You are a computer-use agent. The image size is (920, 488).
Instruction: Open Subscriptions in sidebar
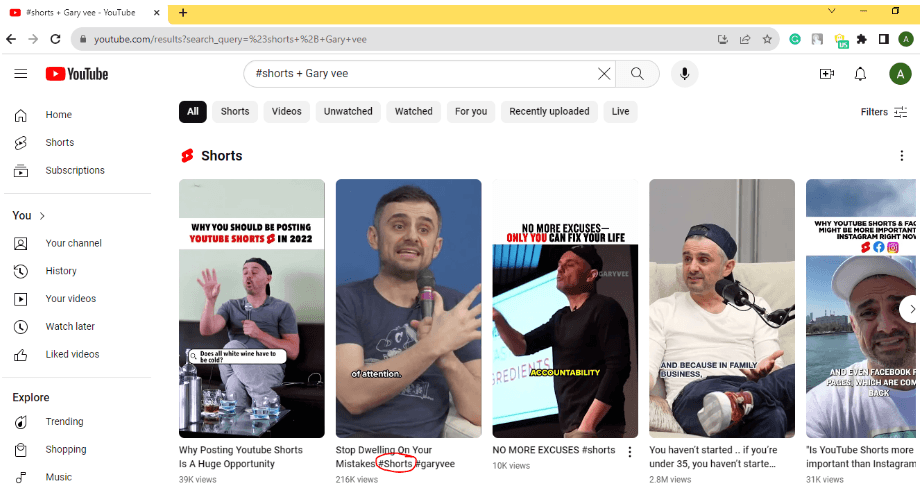pos(76,171)
